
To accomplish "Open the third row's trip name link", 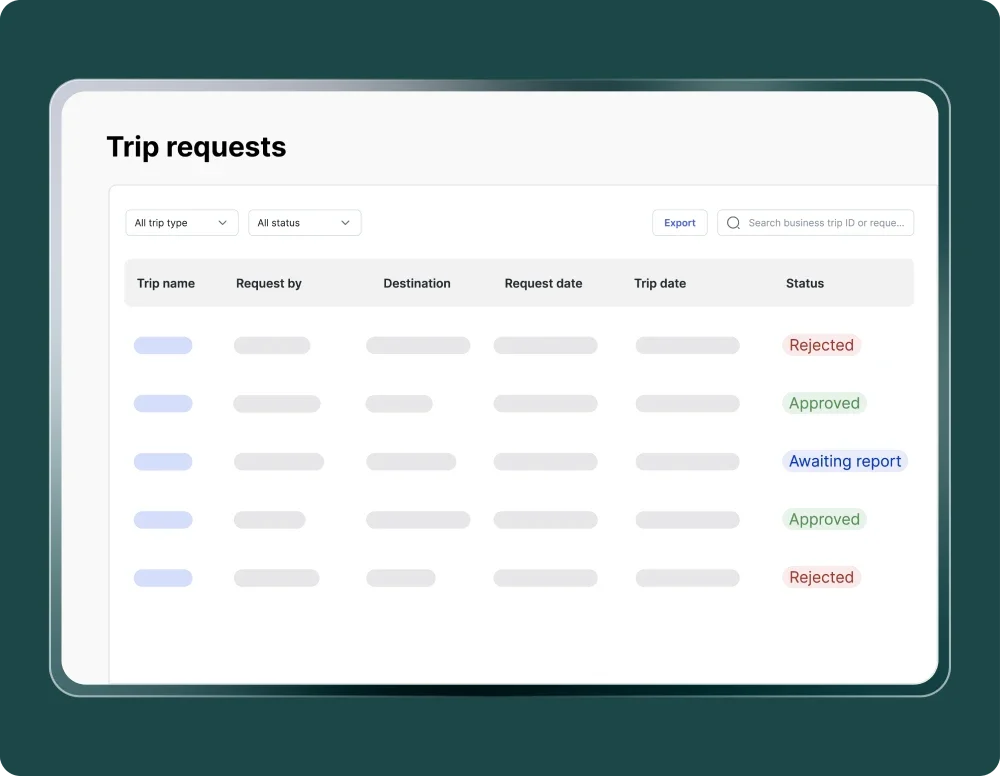I will tap(163, 461).
